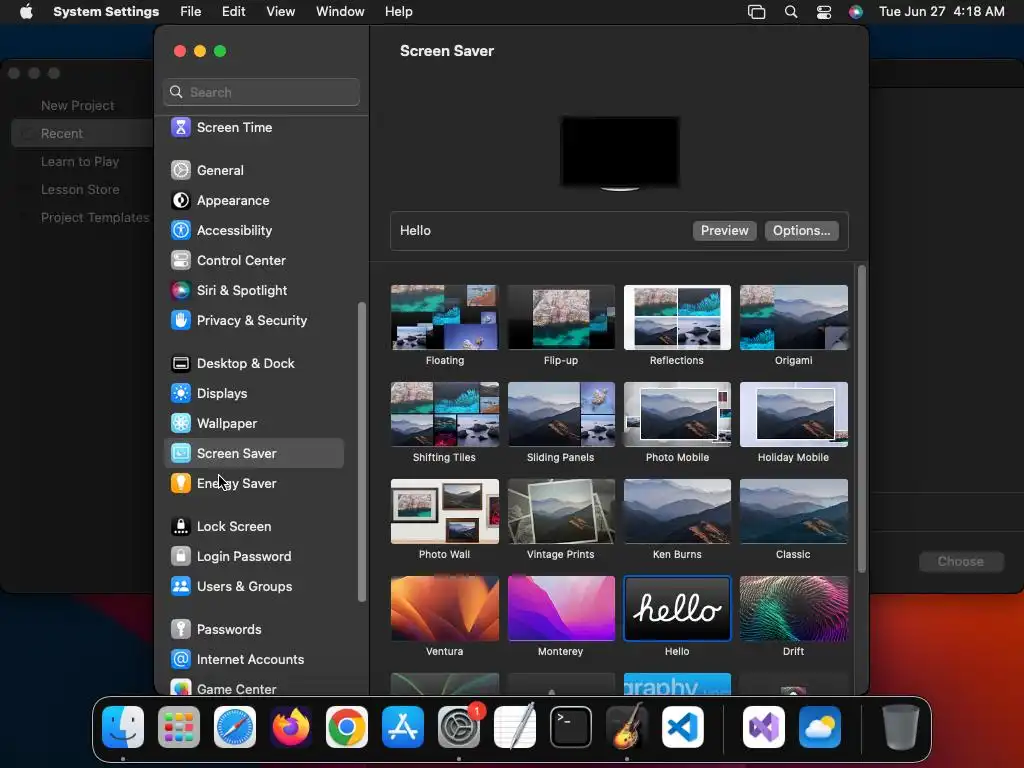Open Firefox in the Dock
Viewport: 1024px width, 768px height.
291,727
